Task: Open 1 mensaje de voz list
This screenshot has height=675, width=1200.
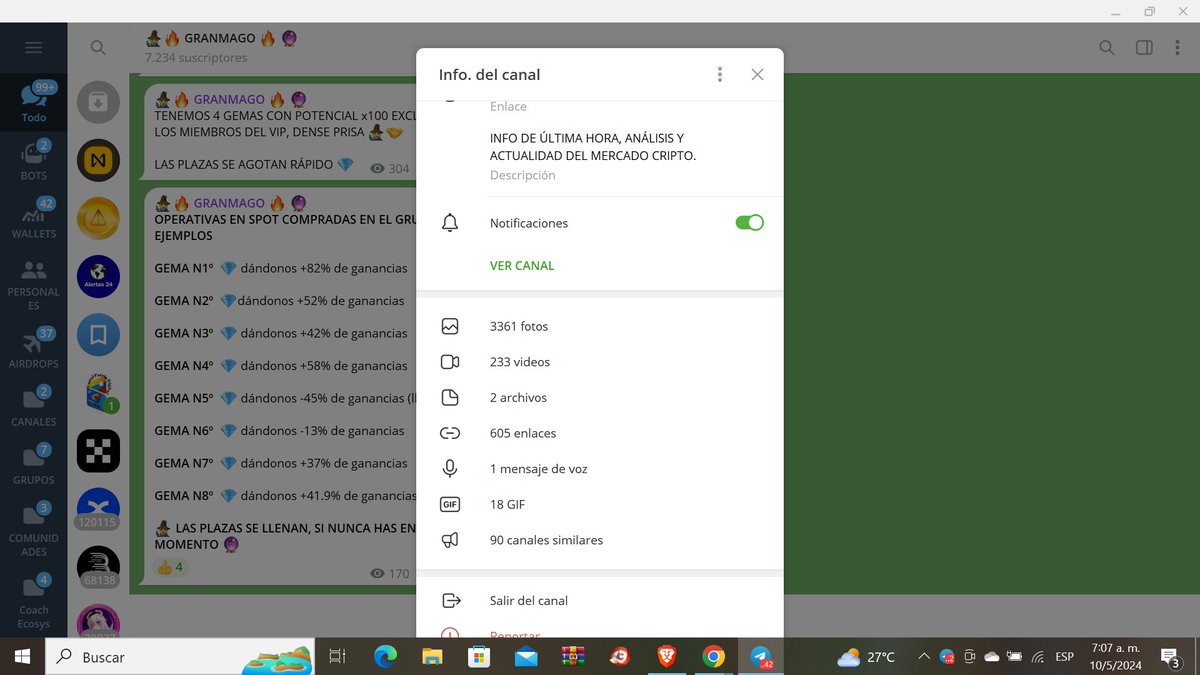Action: pyautogui.click(x=600, y=469)
